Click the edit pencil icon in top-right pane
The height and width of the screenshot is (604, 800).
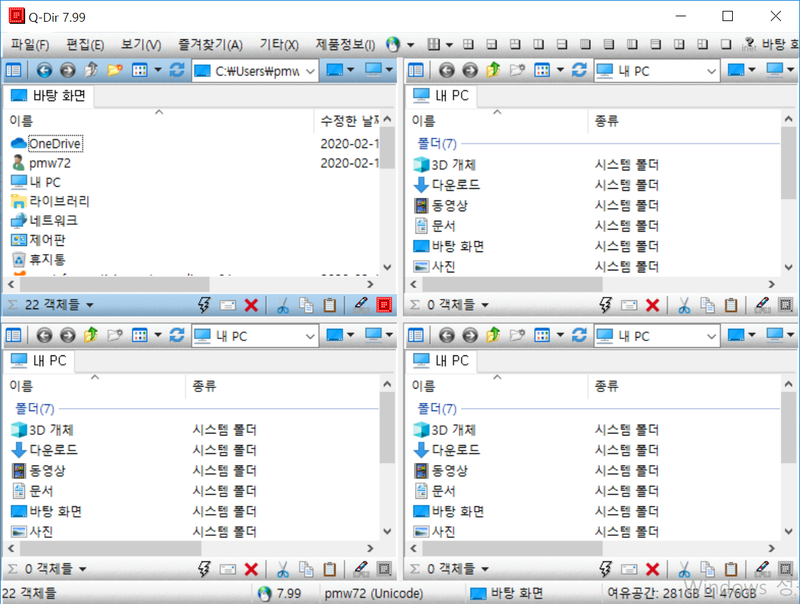tap(762, 305)
